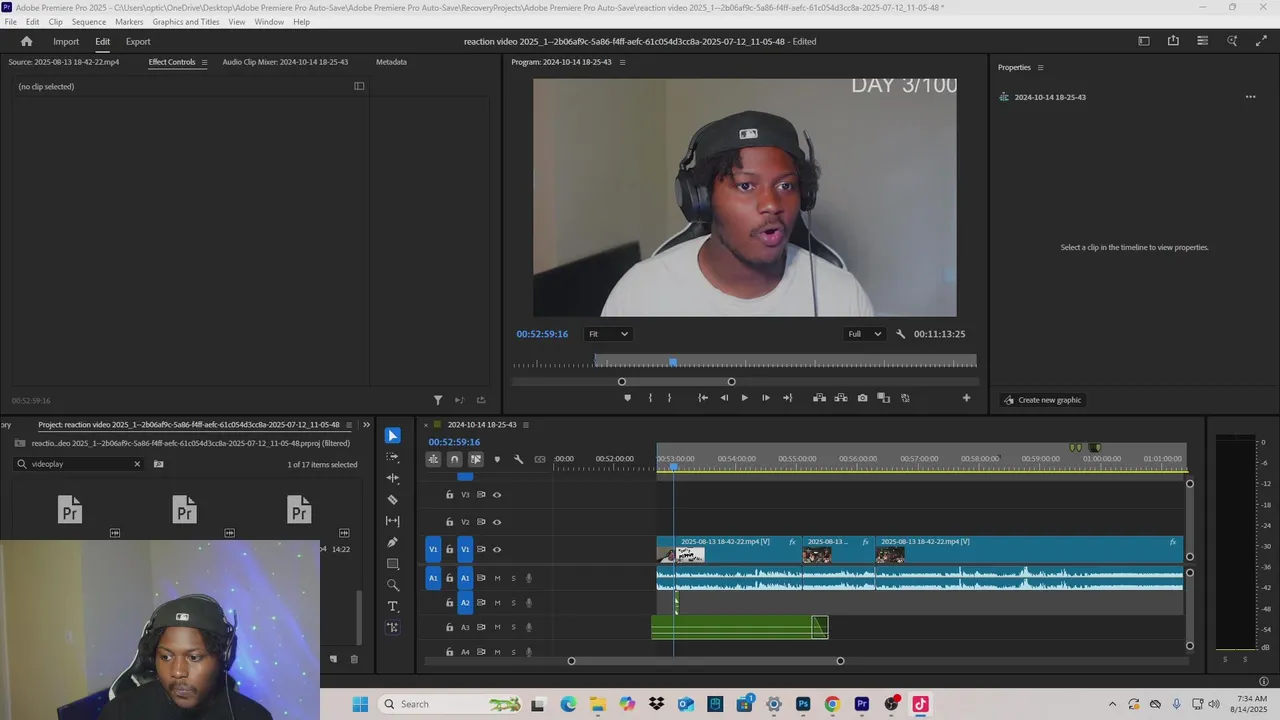Hide the V2 track output eye
The height and width of the screenshot is (720, 1280).
click(x=497, y=522)
